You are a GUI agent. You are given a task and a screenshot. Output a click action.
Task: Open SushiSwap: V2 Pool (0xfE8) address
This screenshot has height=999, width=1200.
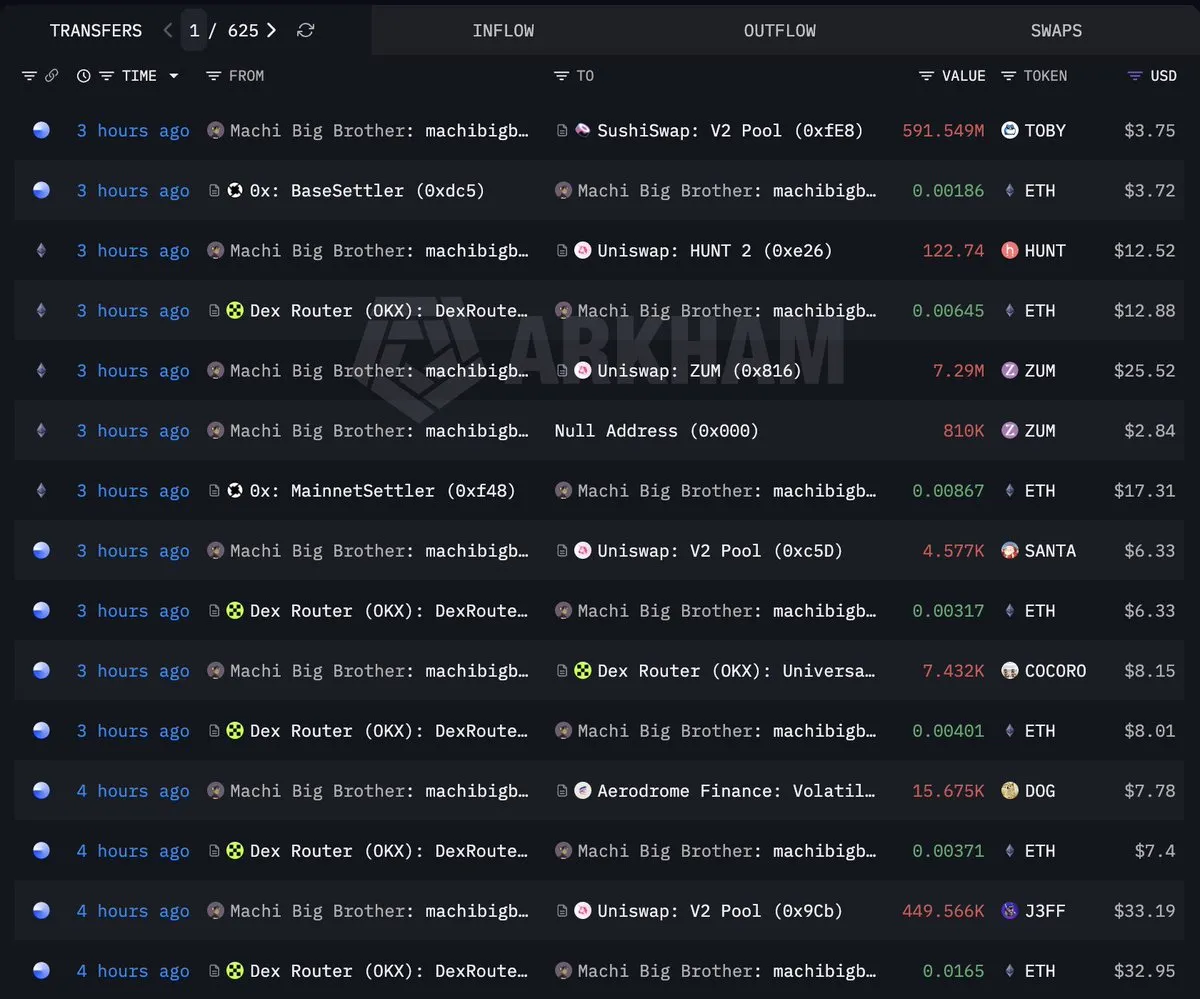(x=729, y=131)
